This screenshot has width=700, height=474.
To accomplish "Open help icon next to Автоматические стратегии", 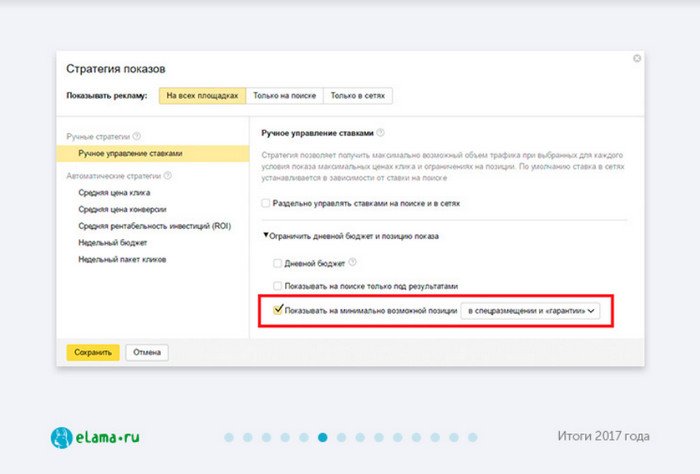I will [167, 176].
